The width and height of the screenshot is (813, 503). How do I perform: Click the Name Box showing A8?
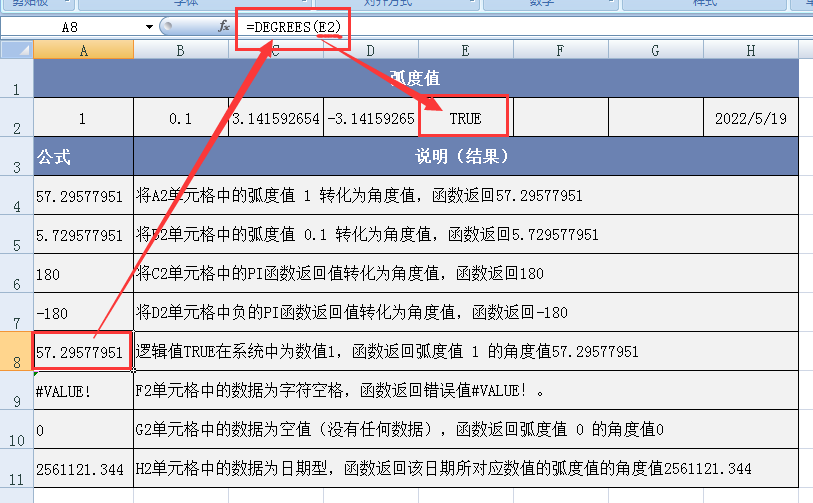click(70, 26)
